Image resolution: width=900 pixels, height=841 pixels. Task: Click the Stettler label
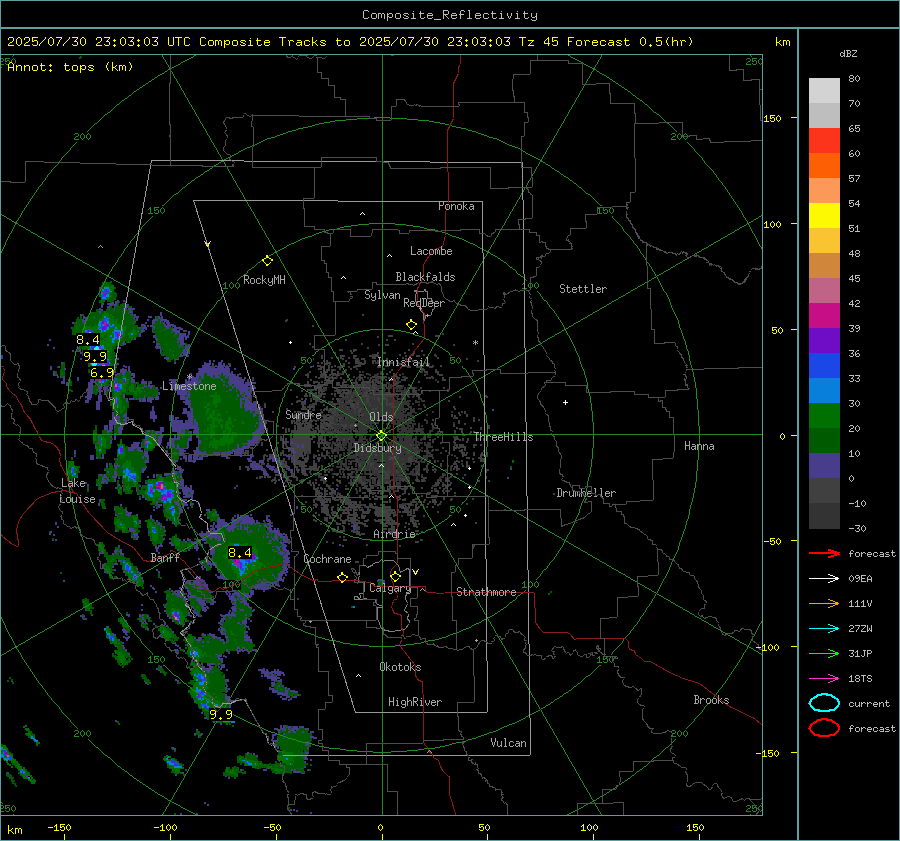pos(583,289)
